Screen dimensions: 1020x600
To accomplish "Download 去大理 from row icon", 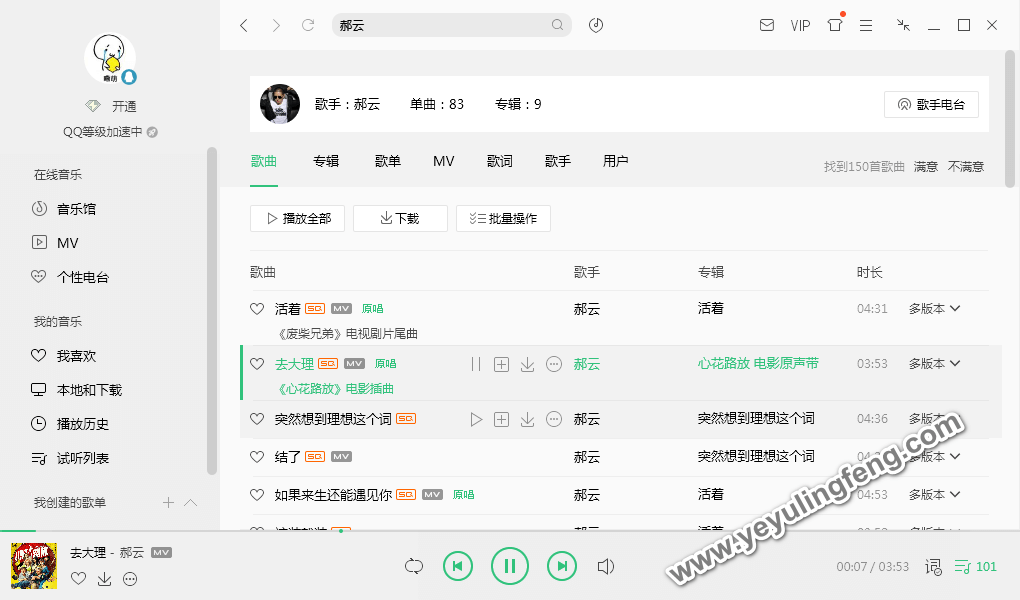I will click(x=528, y=364).
